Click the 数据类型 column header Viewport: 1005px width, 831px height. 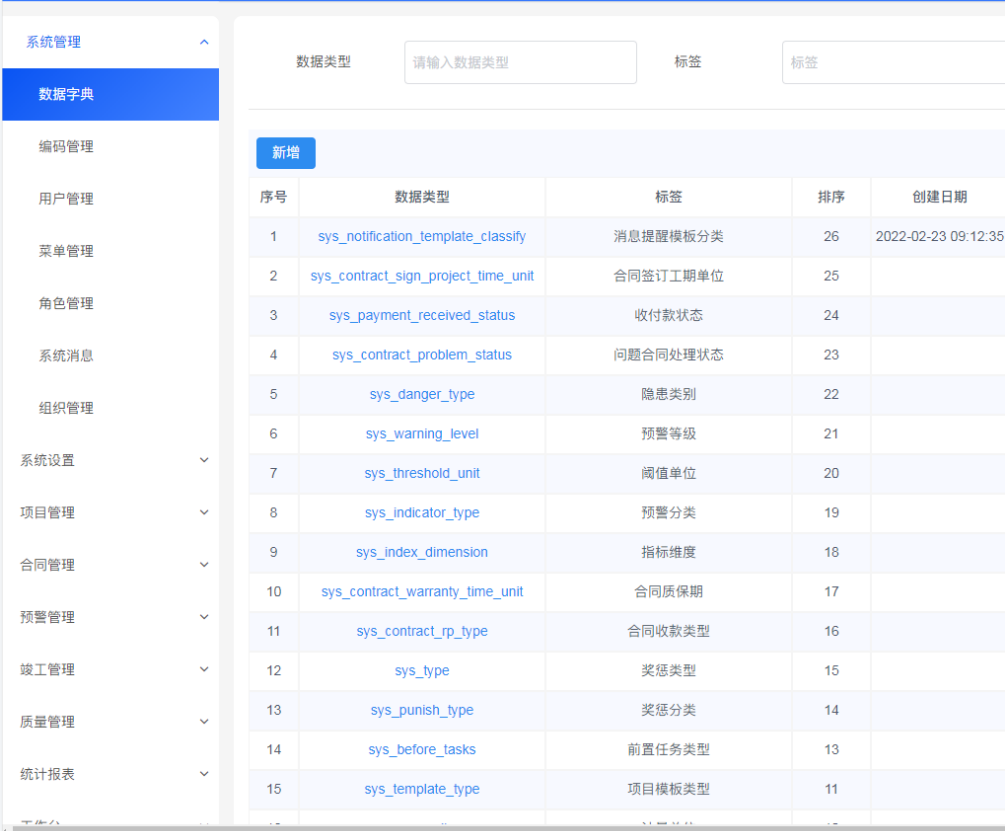point(422,197)
